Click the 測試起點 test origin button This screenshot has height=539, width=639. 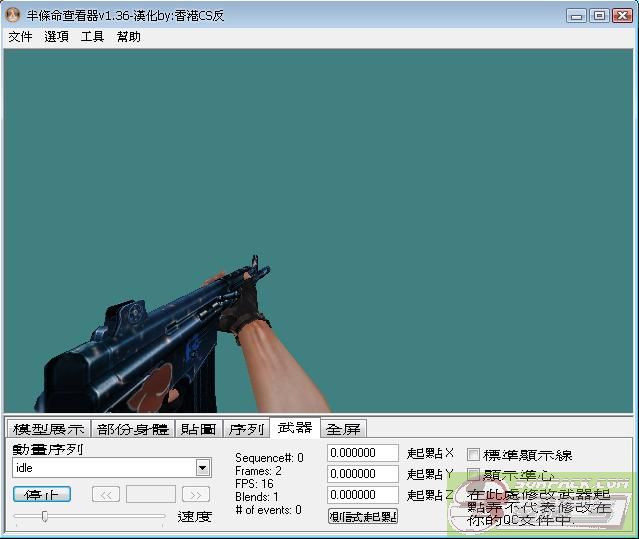tap(362, 516)
